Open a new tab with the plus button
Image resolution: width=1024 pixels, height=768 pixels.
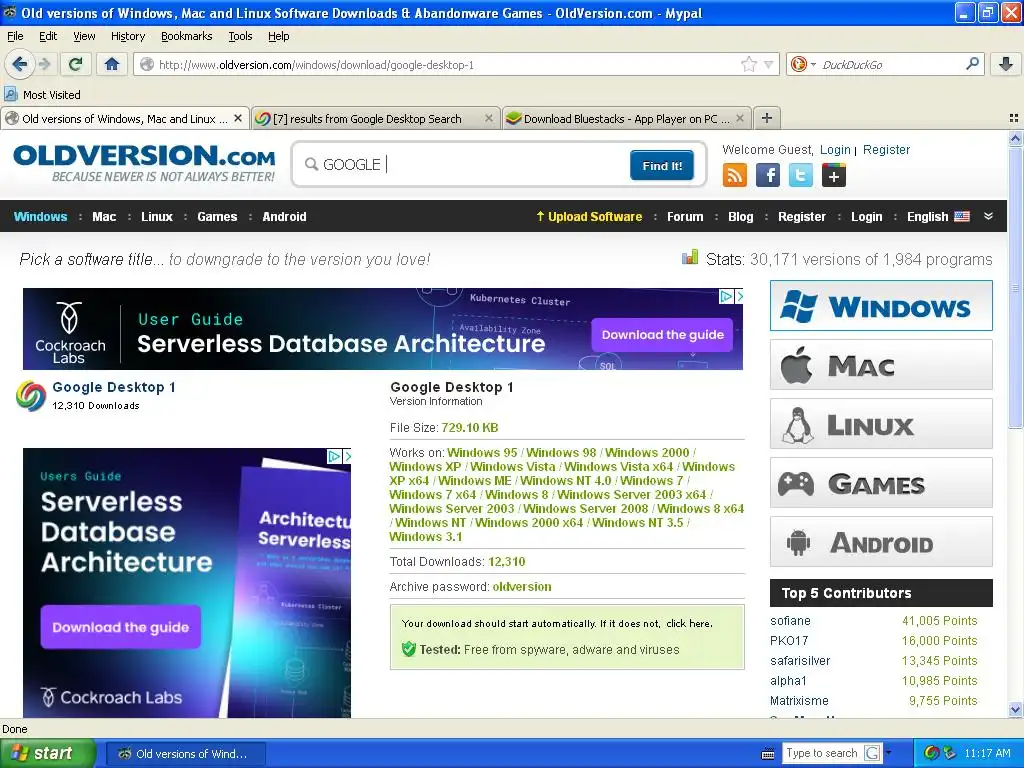[767, 118]
